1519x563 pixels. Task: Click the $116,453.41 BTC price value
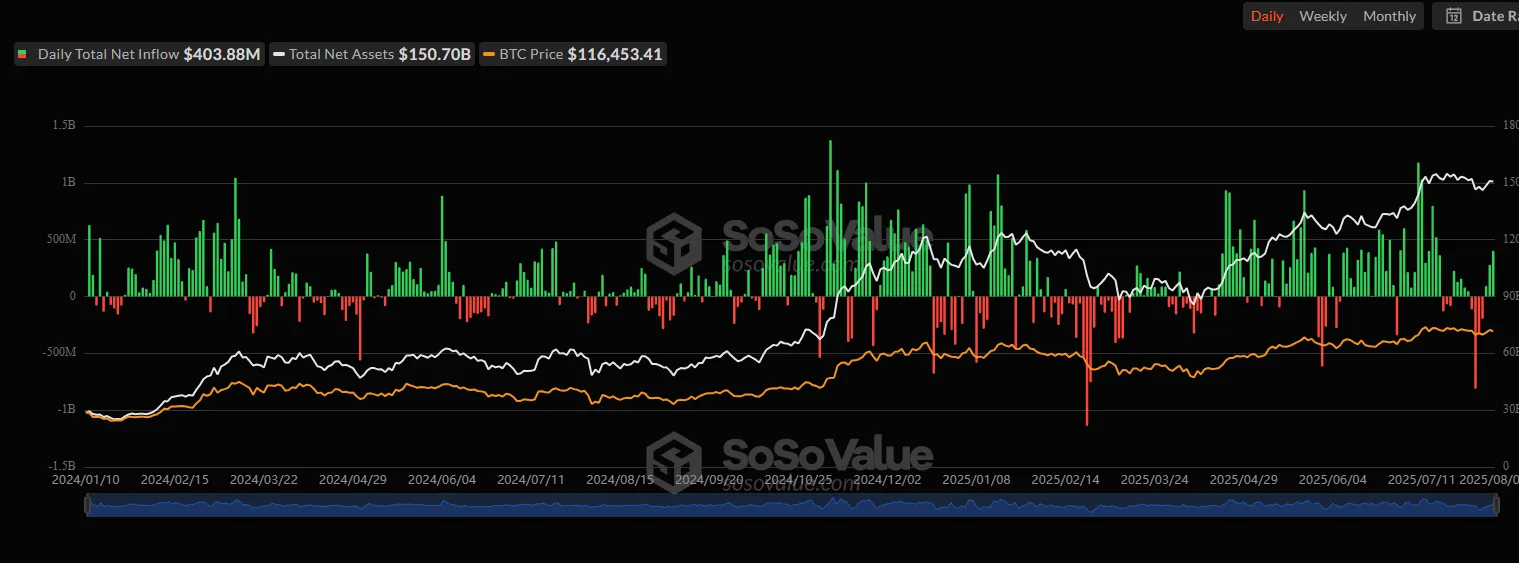tap(614, 54)
